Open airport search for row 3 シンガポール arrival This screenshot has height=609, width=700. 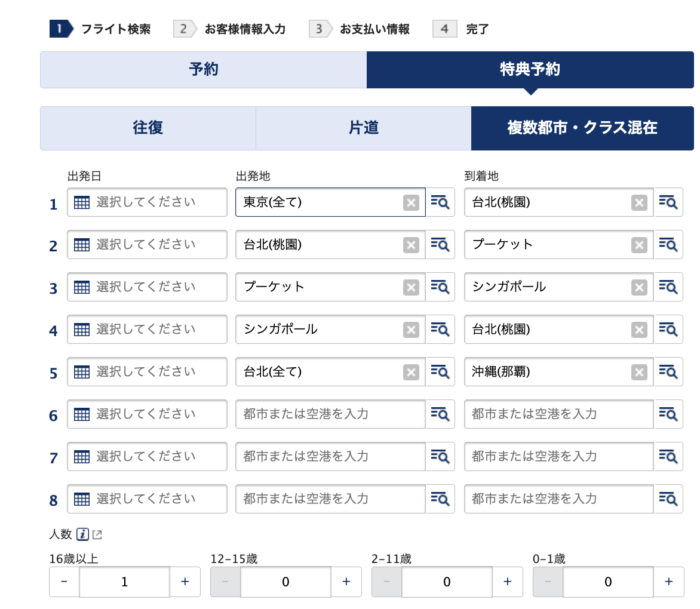(669, 287)
